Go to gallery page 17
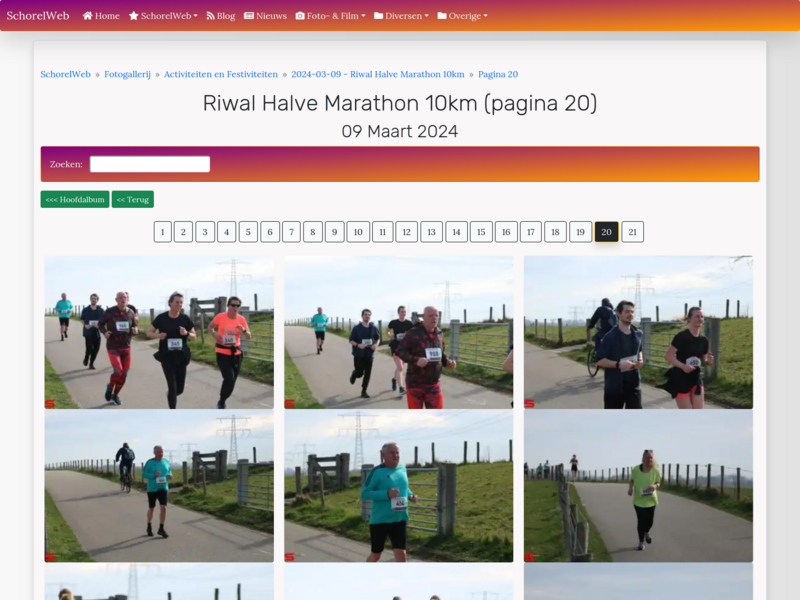 tap(531, 232)
